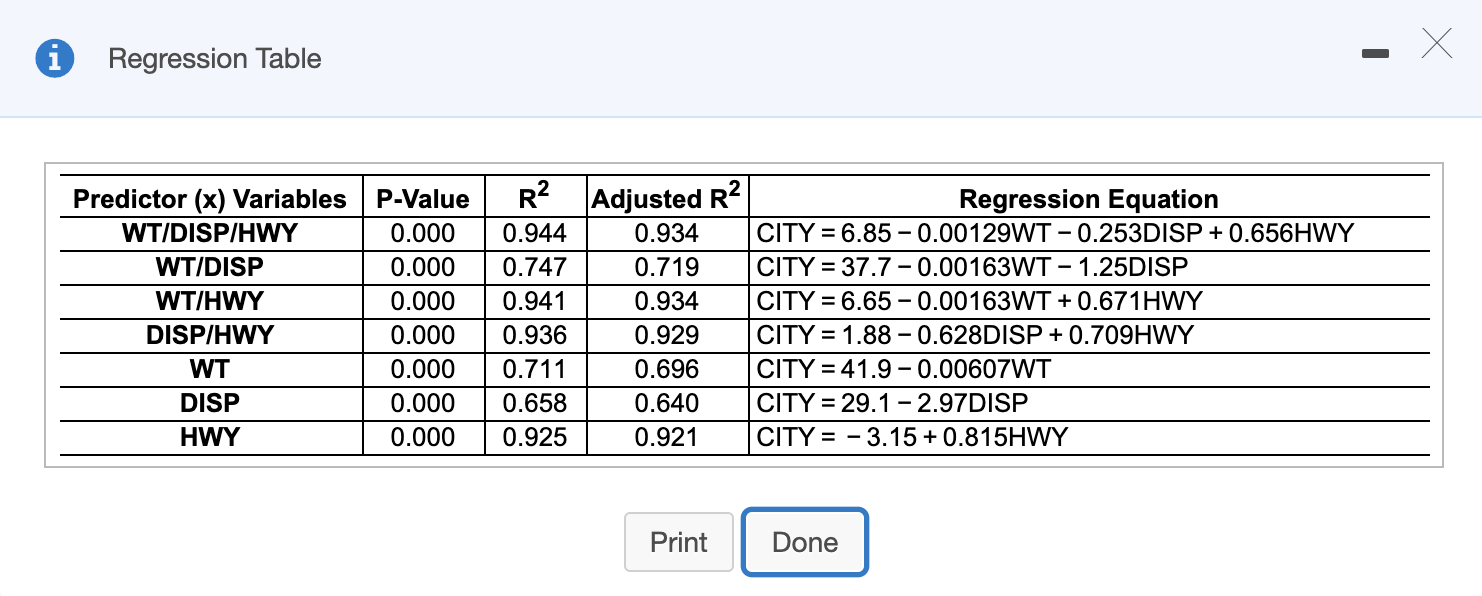Select R² value 0.941
Screen dimensions: 1482x596
tap(535, 301)
